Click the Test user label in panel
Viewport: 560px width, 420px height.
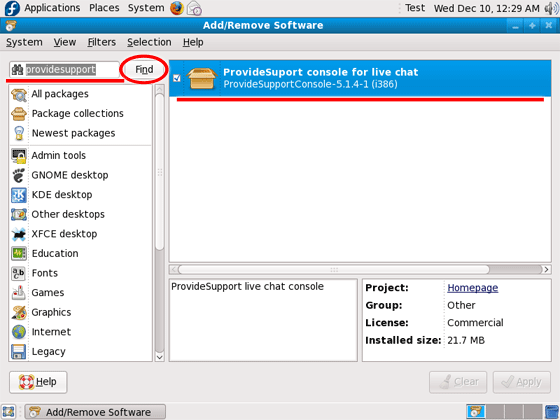tap(415, 8)
